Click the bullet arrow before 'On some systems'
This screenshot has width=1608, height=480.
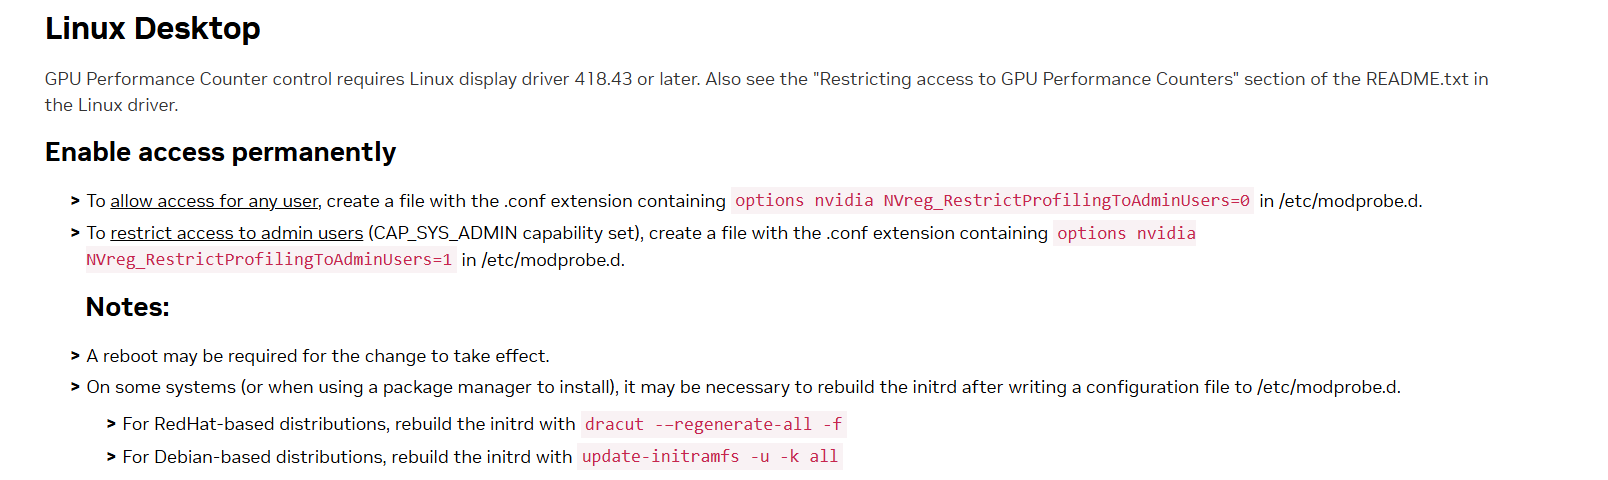(75, 387)
